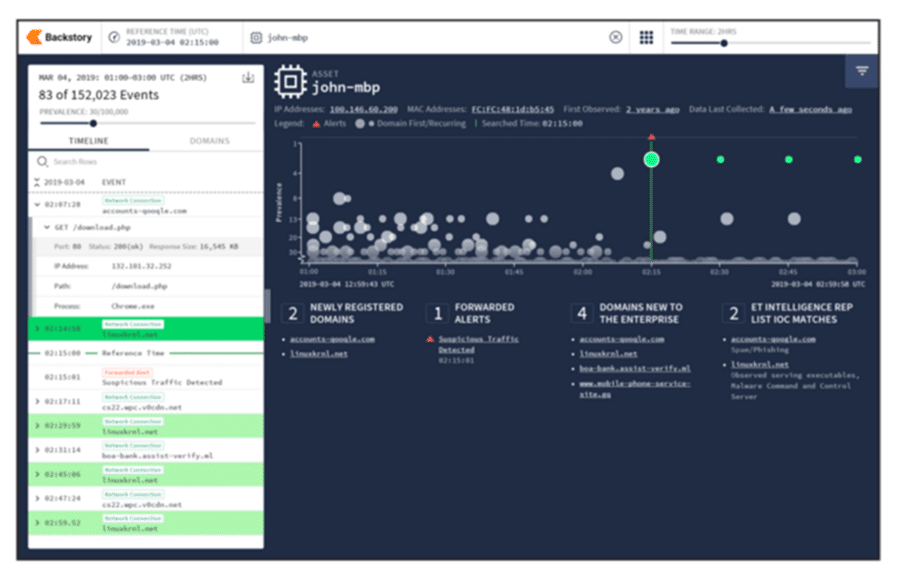Expand the 02:45:06 event row
The image size is (900, 585).
click(x=37, y=474)
